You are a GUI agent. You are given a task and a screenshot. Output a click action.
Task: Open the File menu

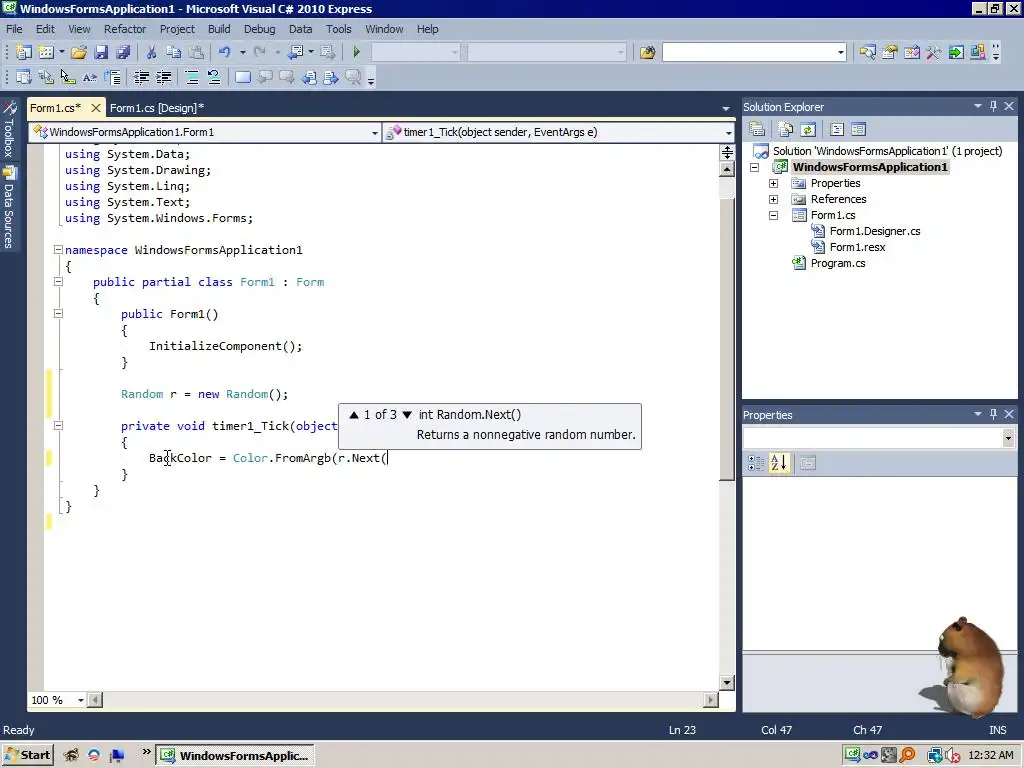[14, 29]
